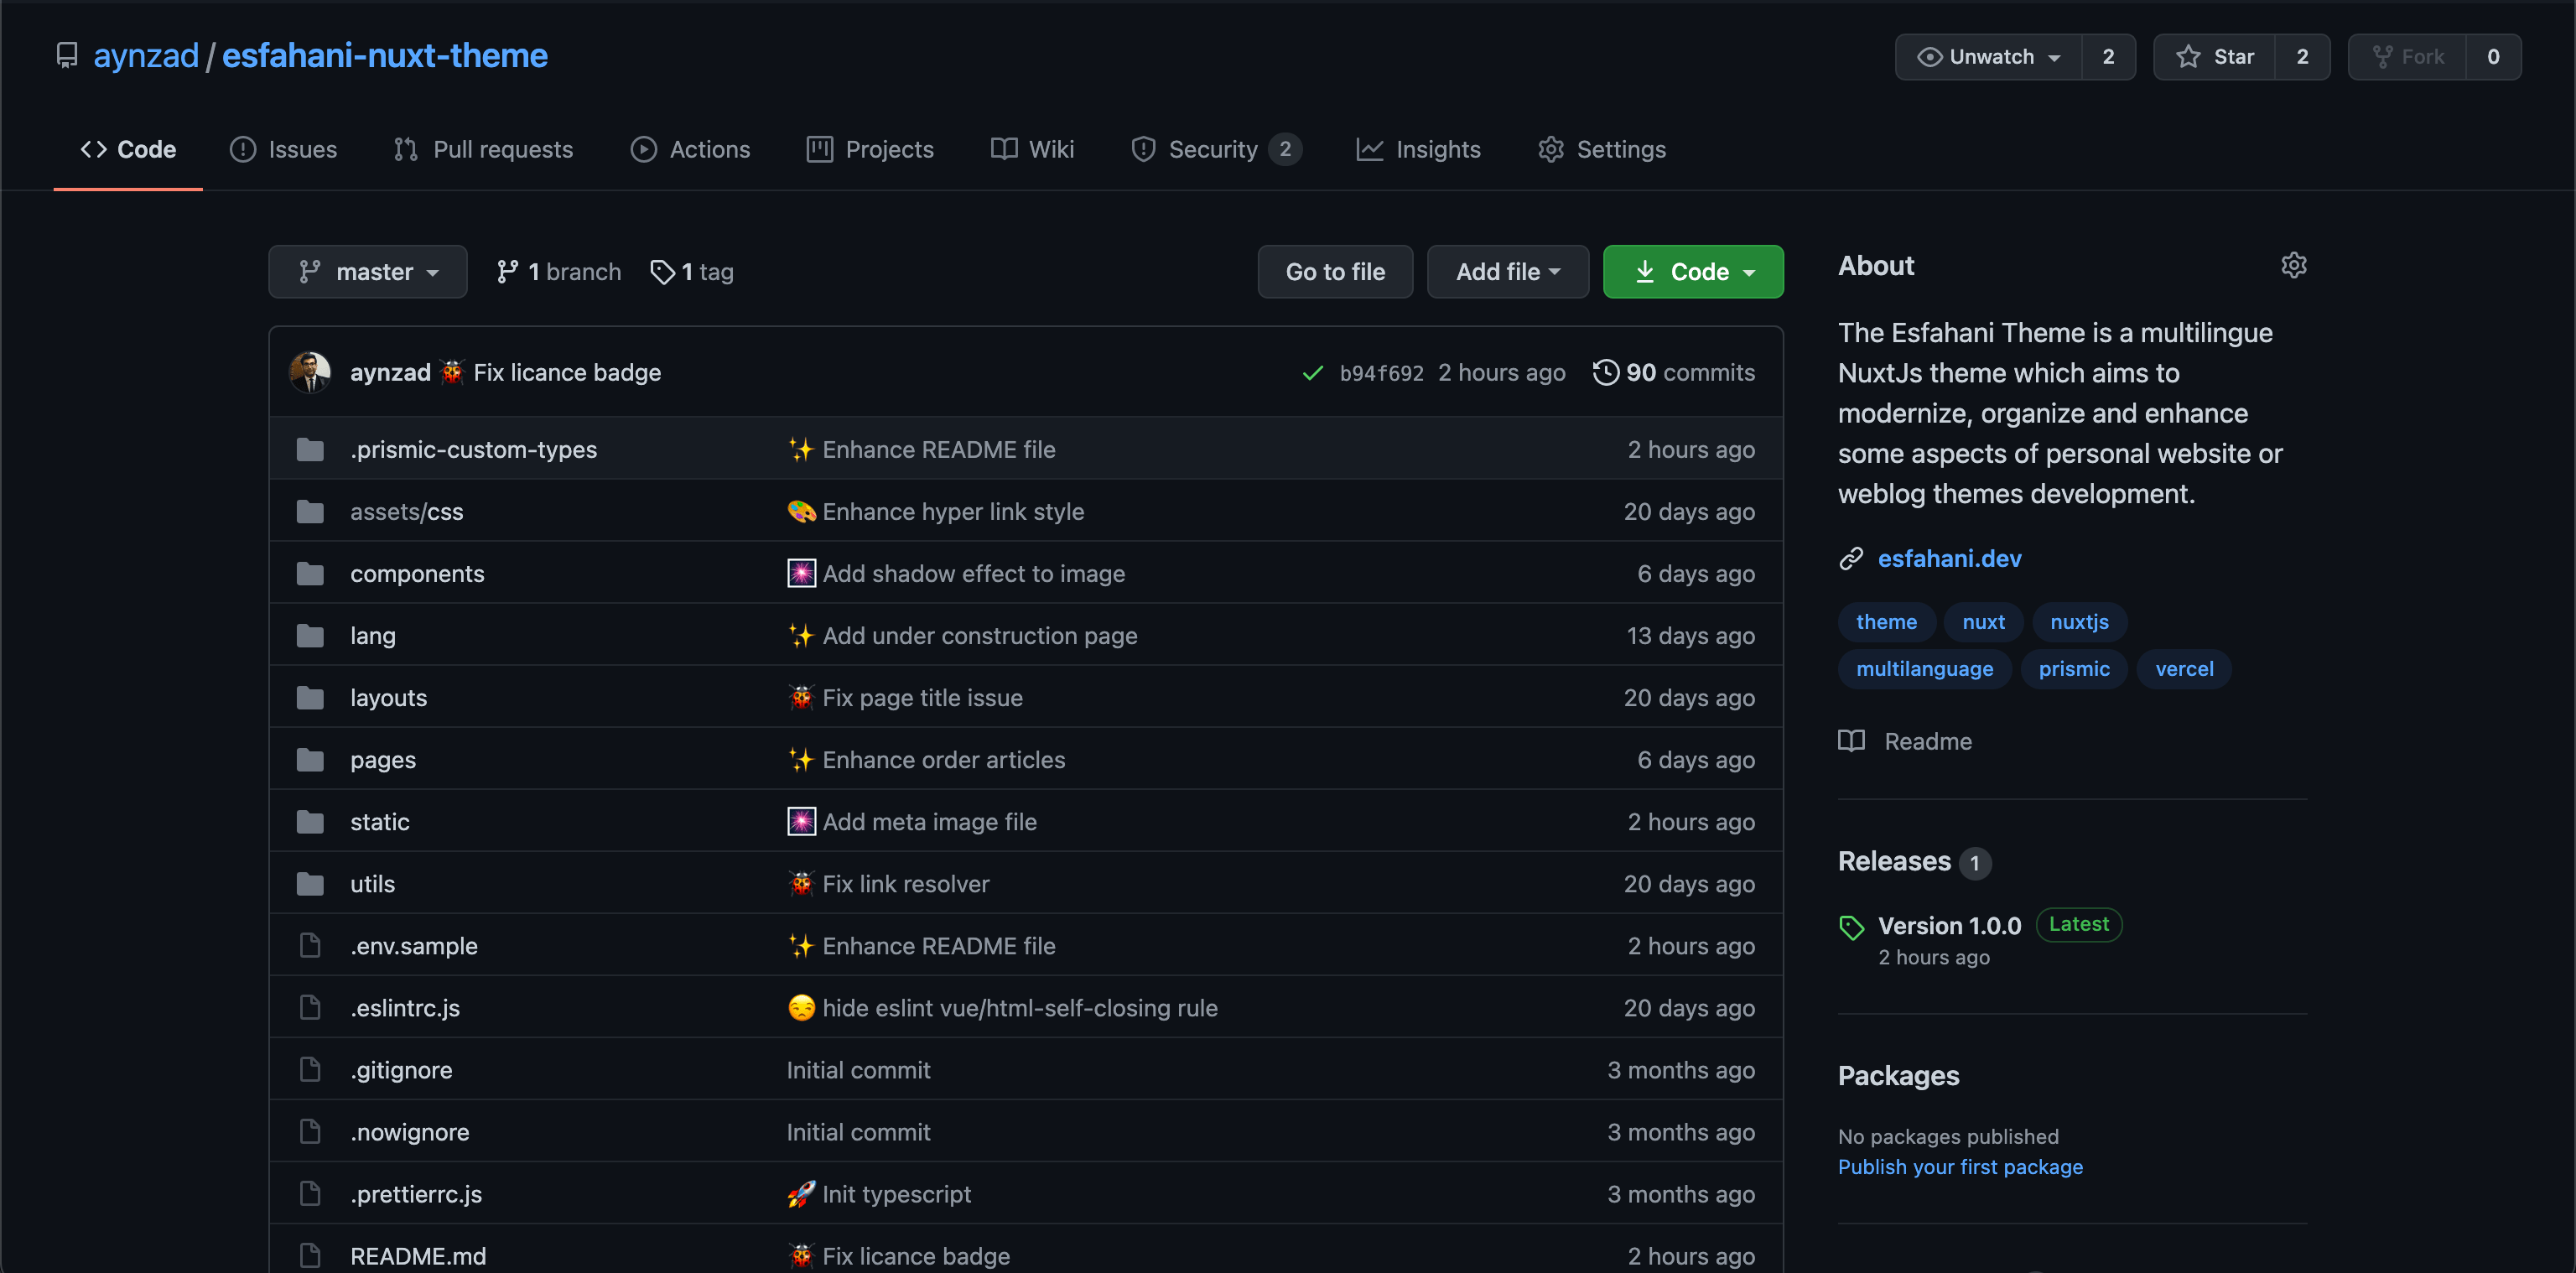Open the master branch selector

tap(368, 272)
